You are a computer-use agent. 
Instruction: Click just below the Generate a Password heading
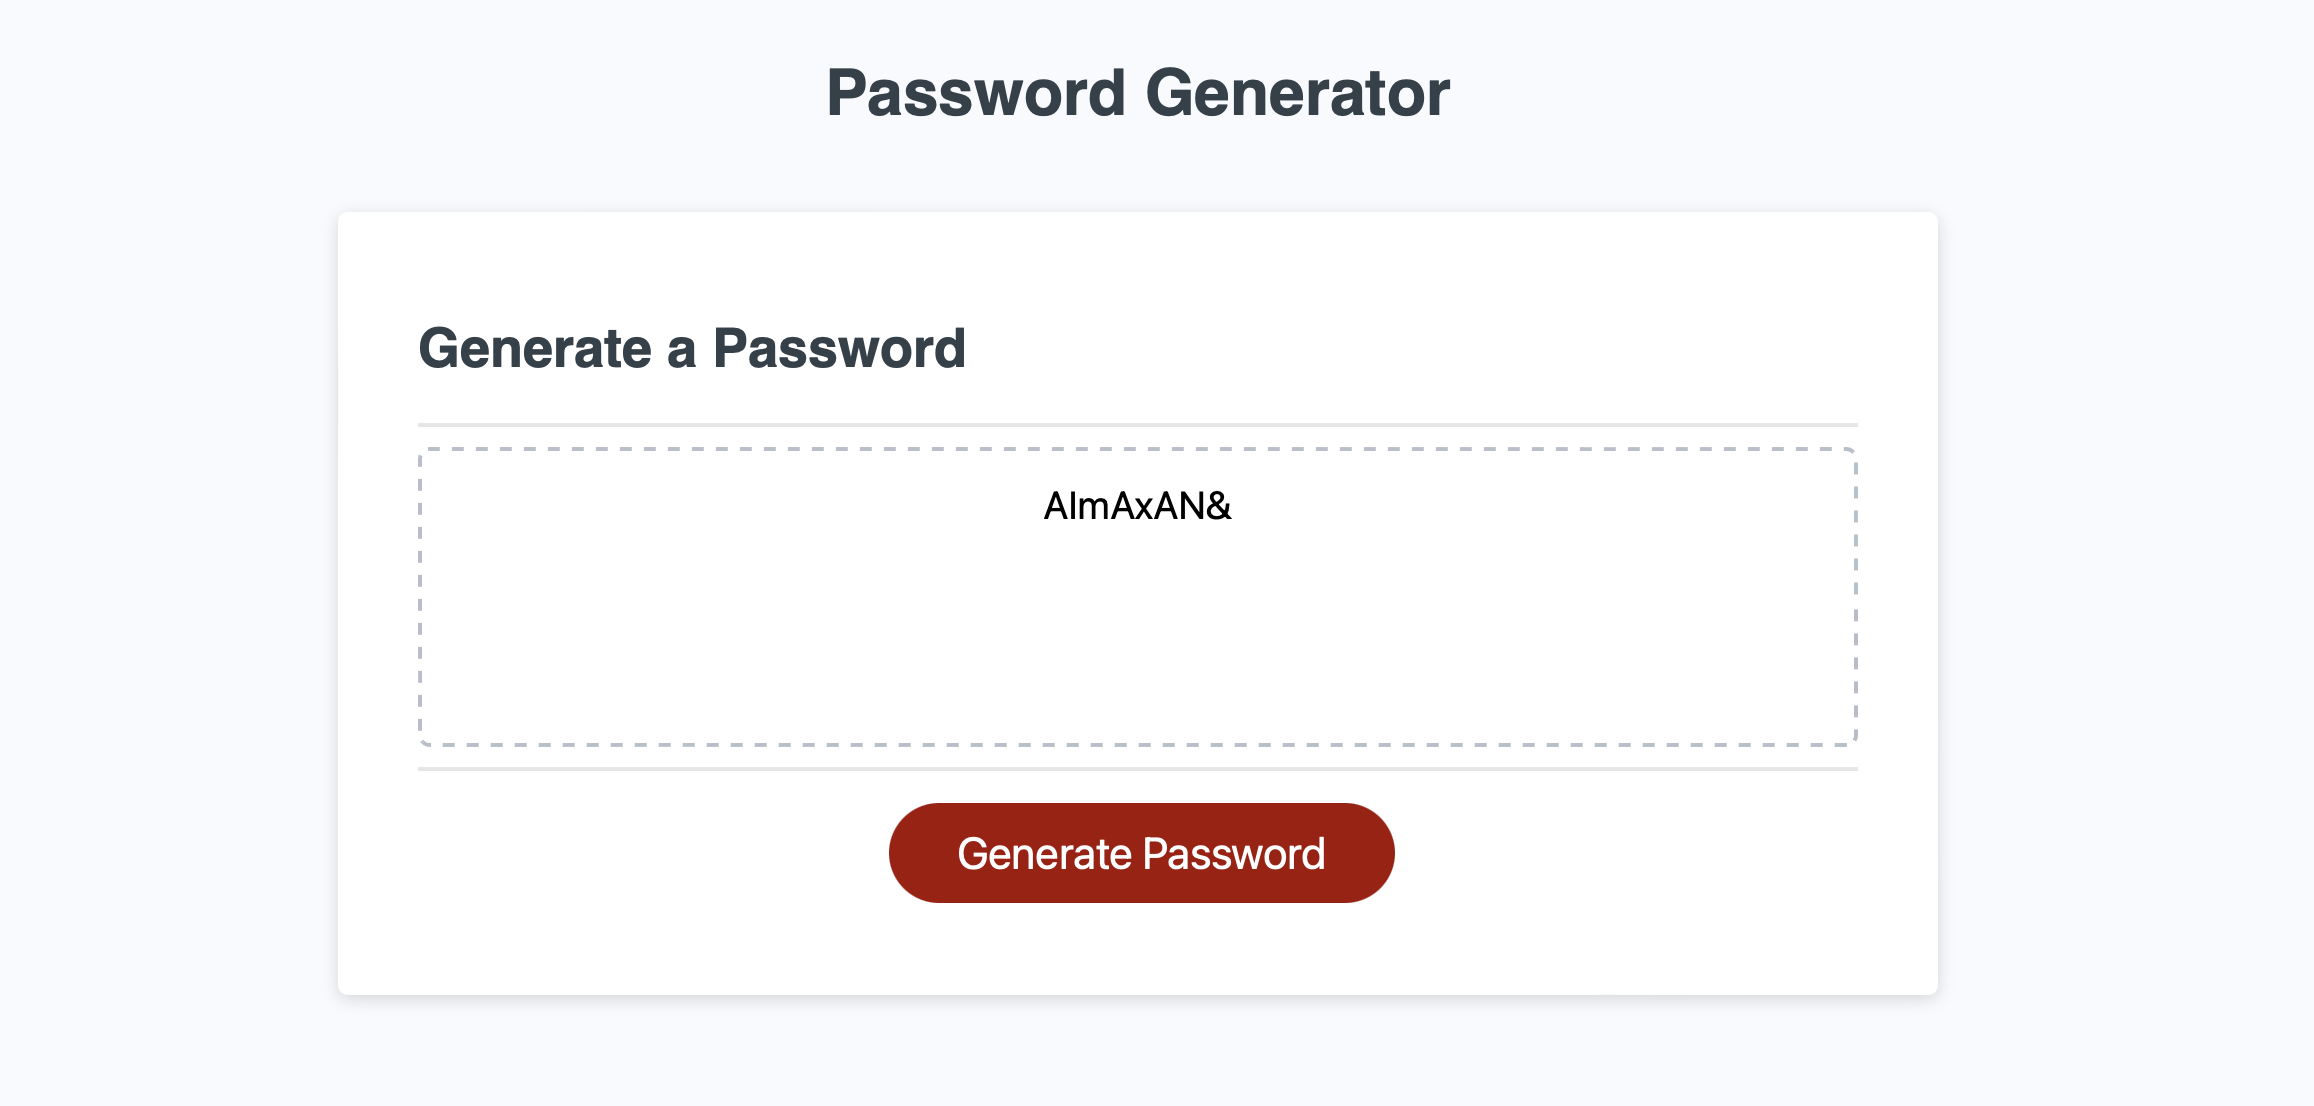coord(693,400)
